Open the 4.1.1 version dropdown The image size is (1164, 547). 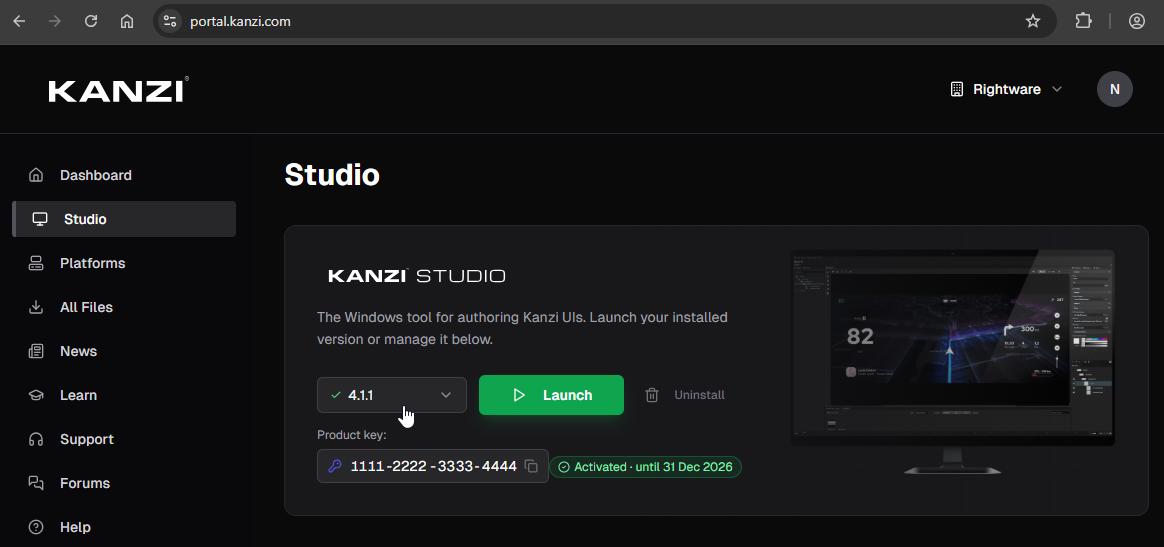392,395
